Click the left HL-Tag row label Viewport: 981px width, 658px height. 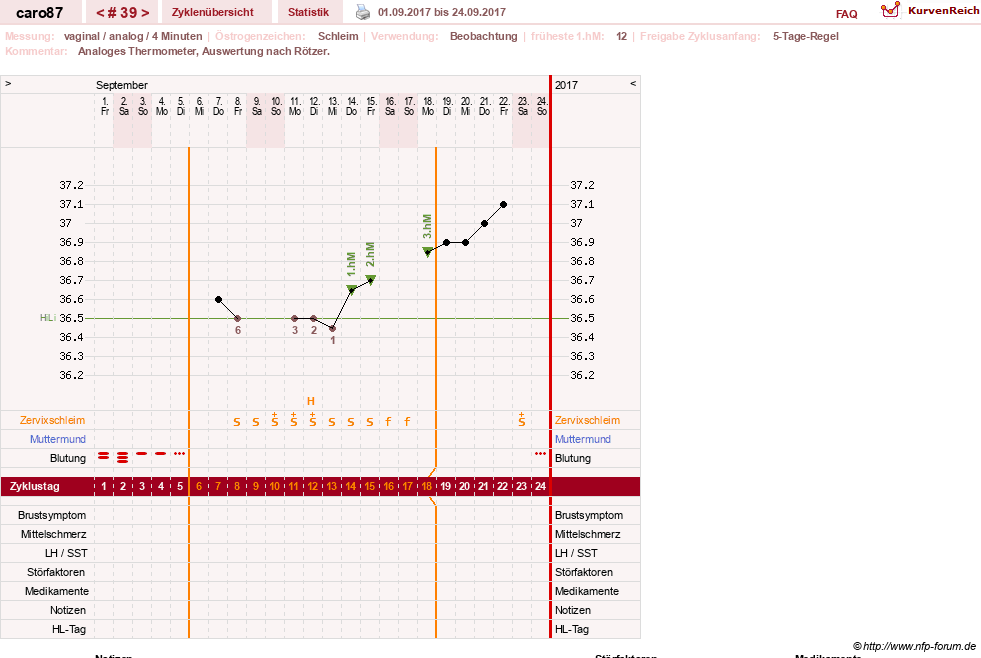69,629
